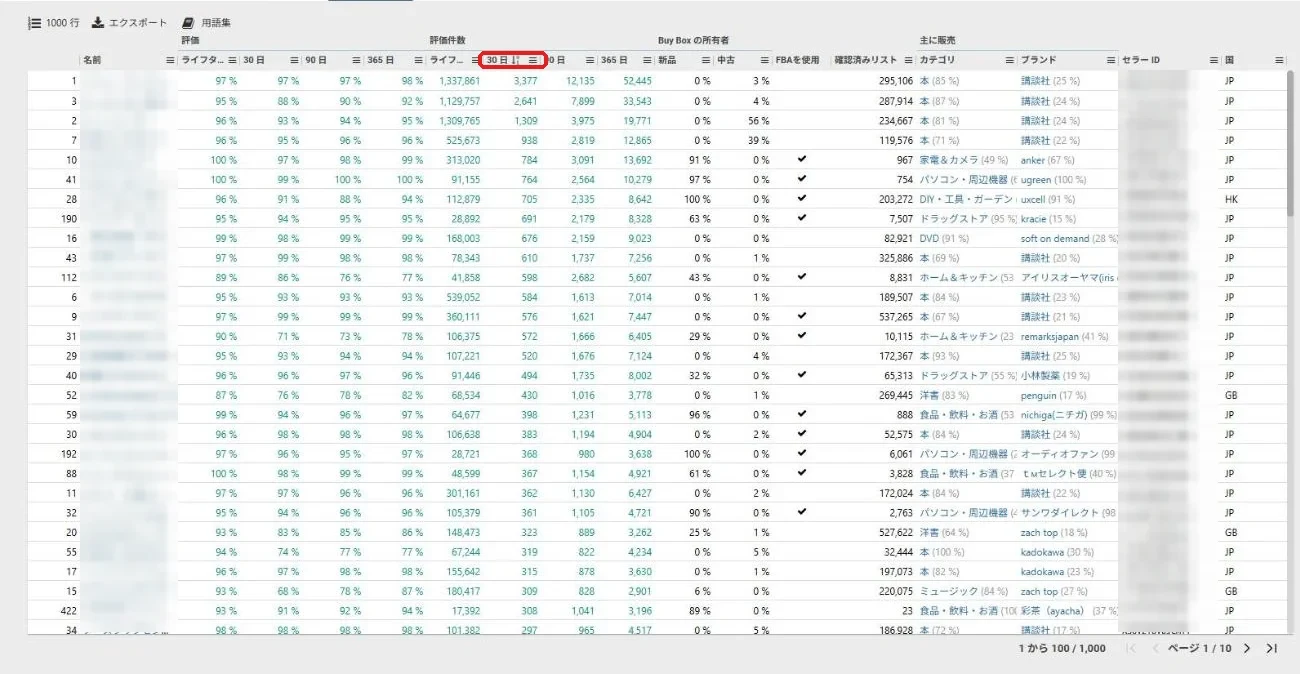
Task: Open brand link サンワダイレクト
Action: tap(1069, 513)
